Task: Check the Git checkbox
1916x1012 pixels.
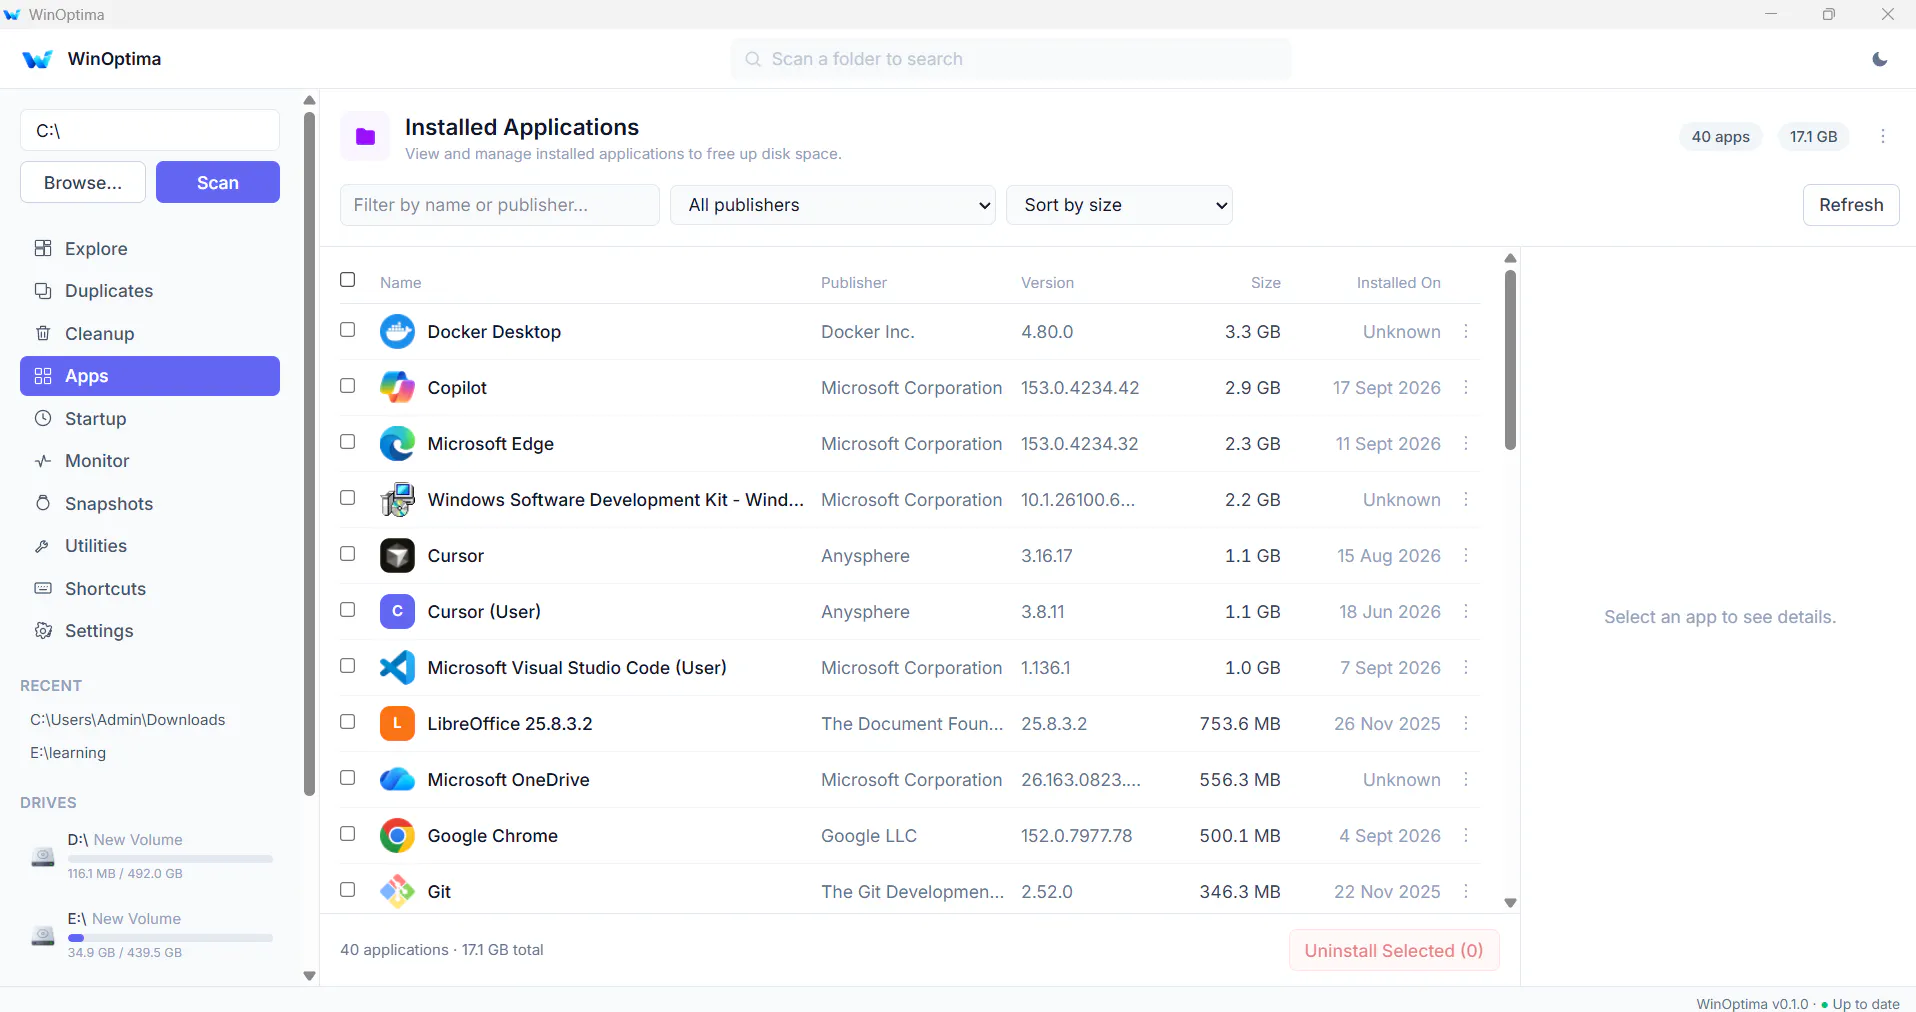Action: click(x=348, y=890)
